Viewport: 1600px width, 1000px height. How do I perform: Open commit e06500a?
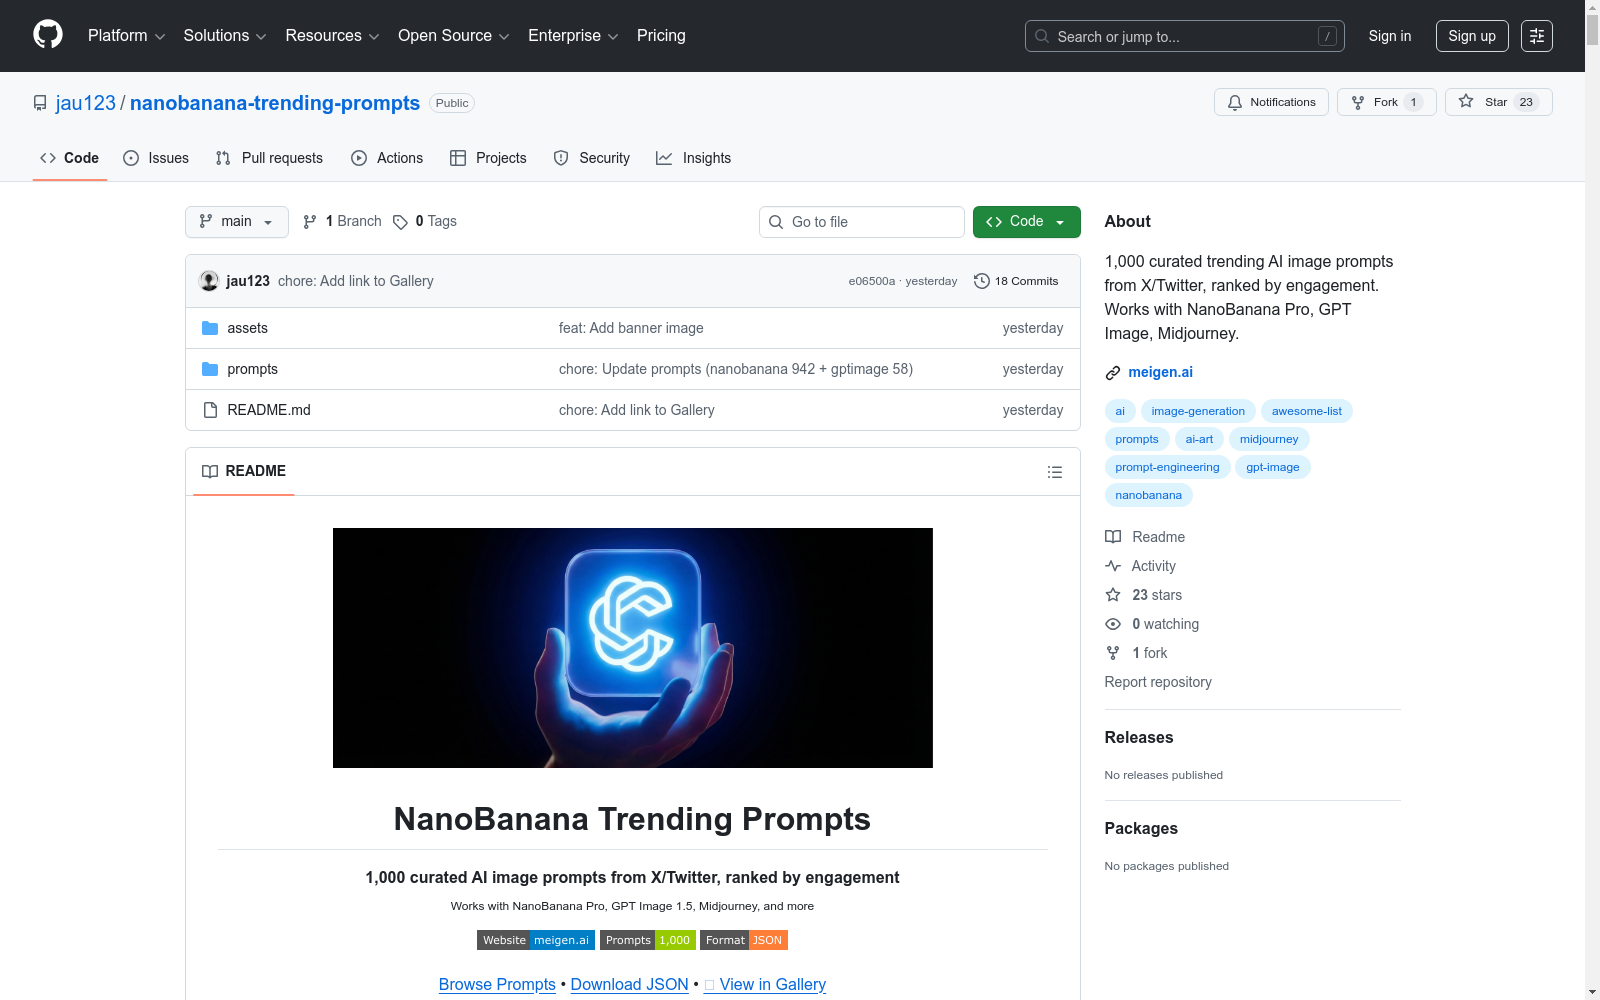tap(872, 281)
